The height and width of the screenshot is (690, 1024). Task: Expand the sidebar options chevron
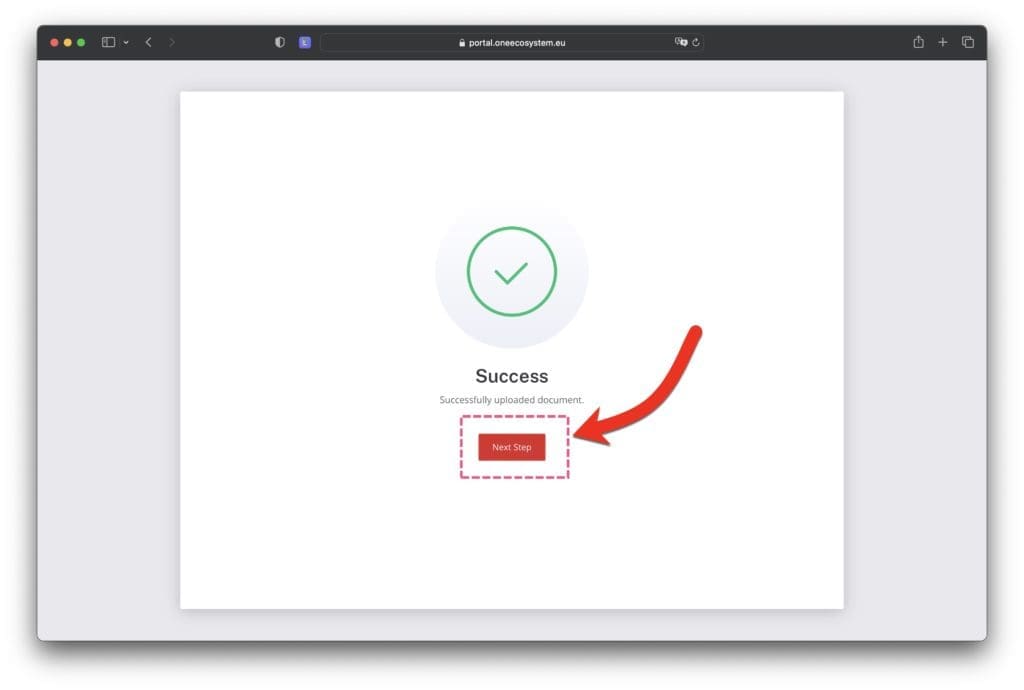pos(126,42)
